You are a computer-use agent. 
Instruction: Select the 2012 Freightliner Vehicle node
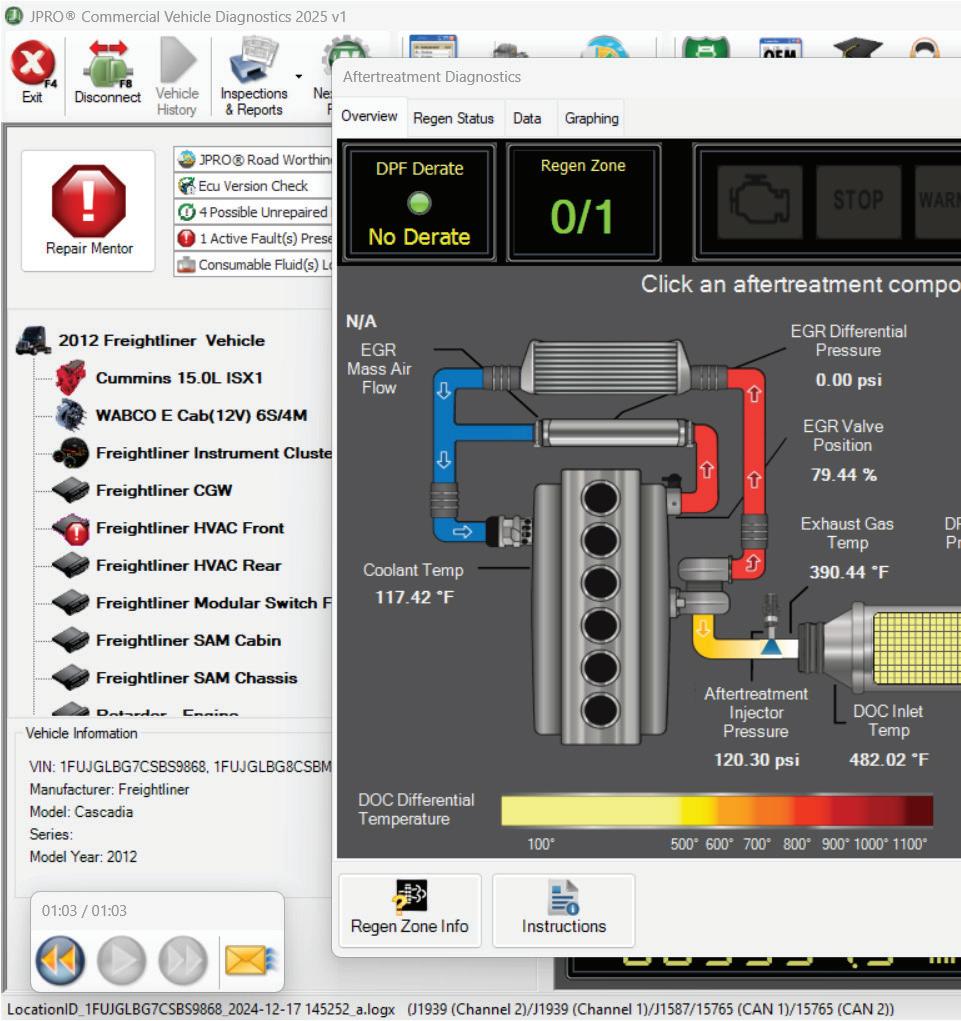pos(161,341)
